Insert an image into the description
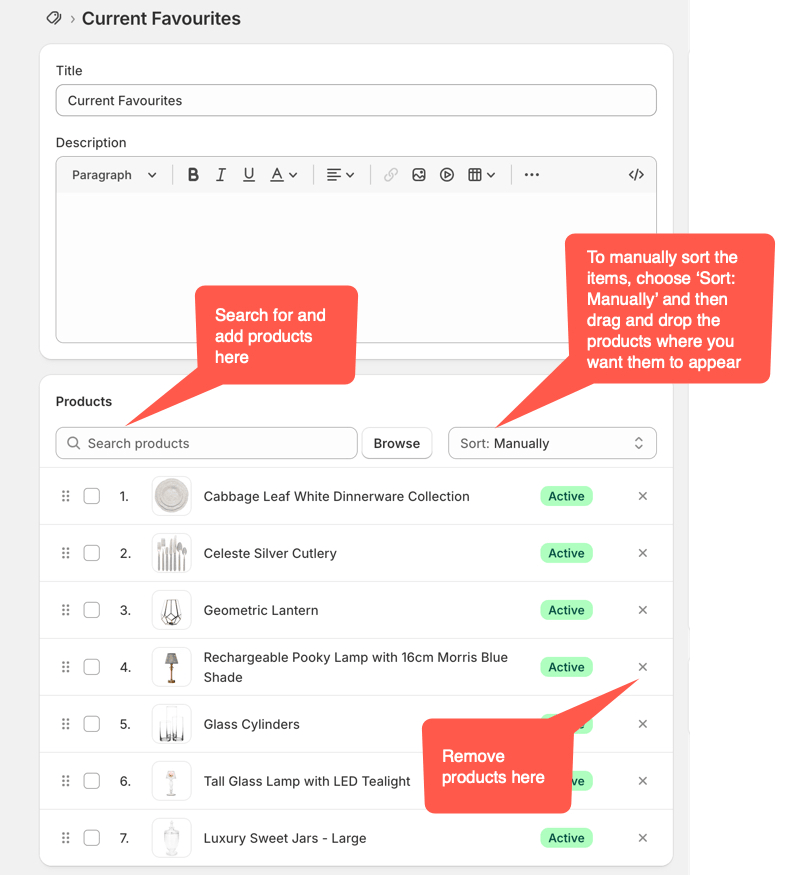Image resolution: width=803 pixels, height=875 pixels. click(x=419, y=174)
